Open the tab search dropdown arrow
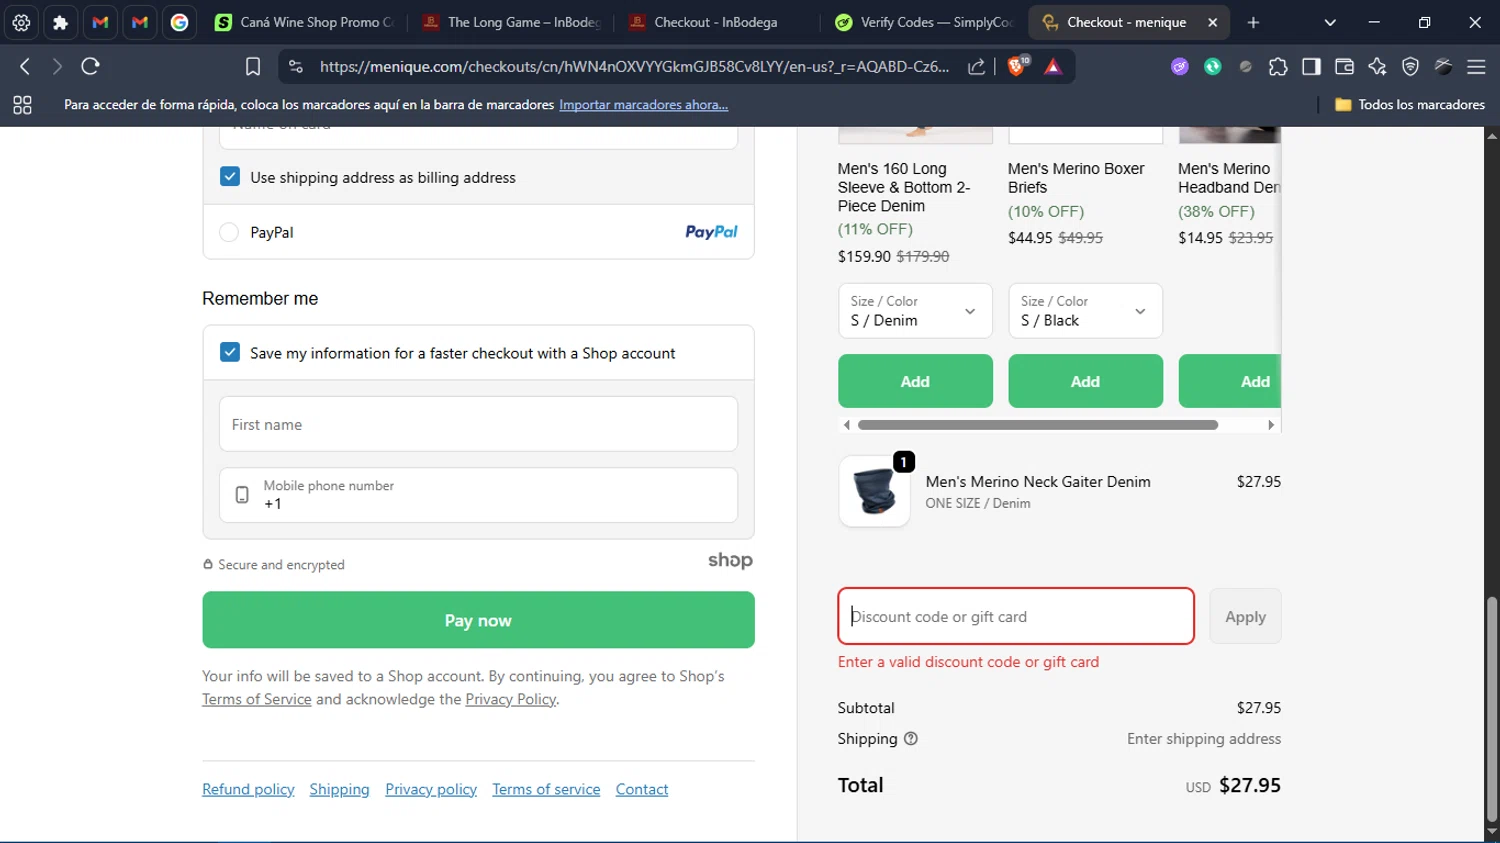The width and height of the screenshot is (1500, 843). pos(1329,22)
